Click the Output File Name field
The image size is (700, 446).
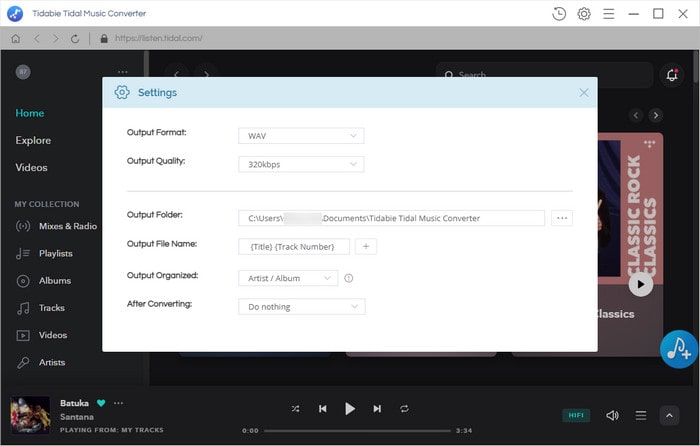(x=294, y=246)
